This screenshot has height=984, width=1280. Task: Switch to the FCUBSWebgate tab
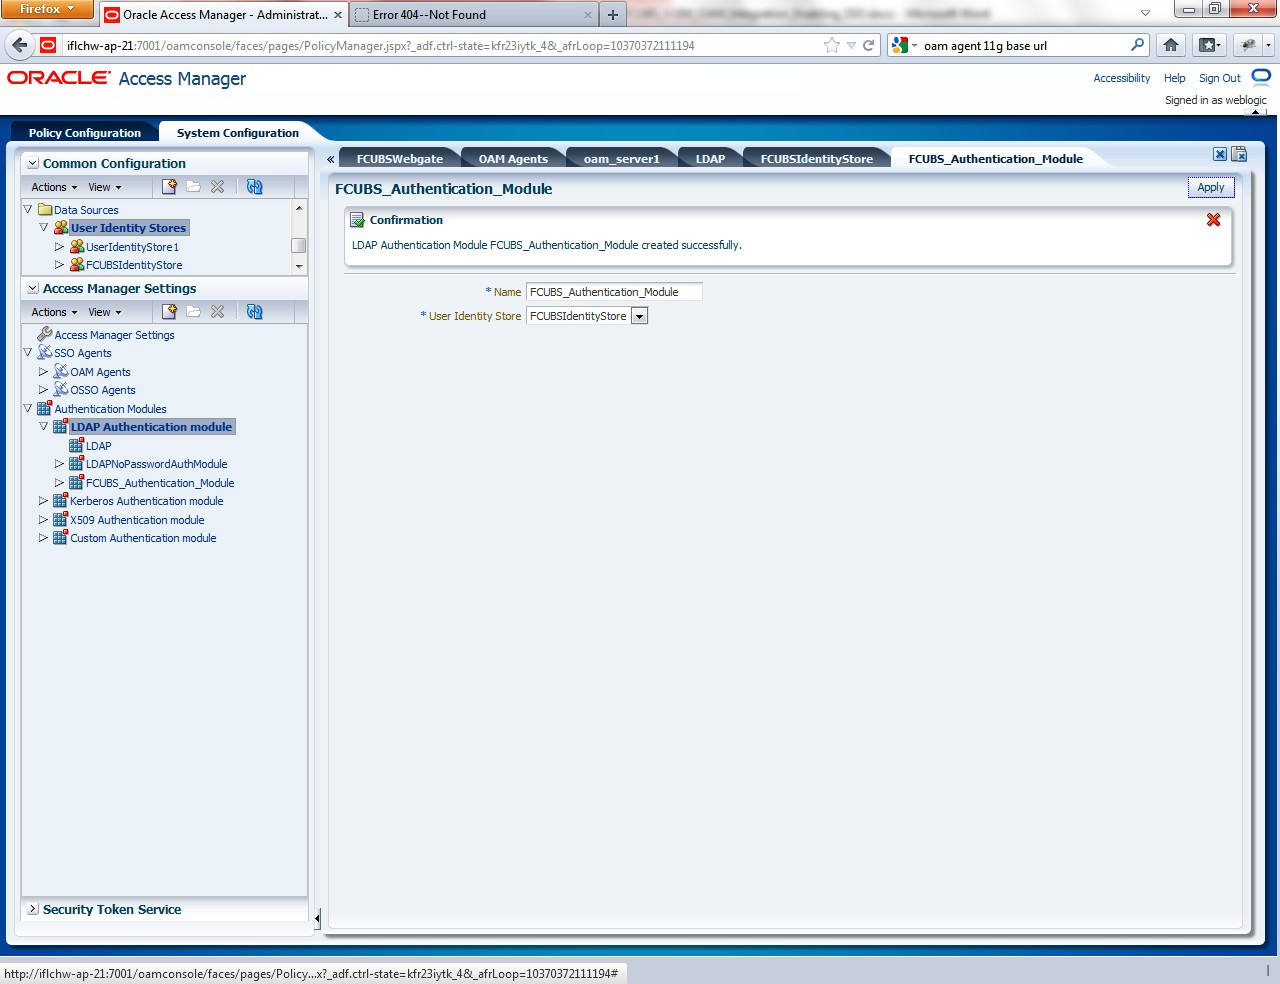[400, 158]
